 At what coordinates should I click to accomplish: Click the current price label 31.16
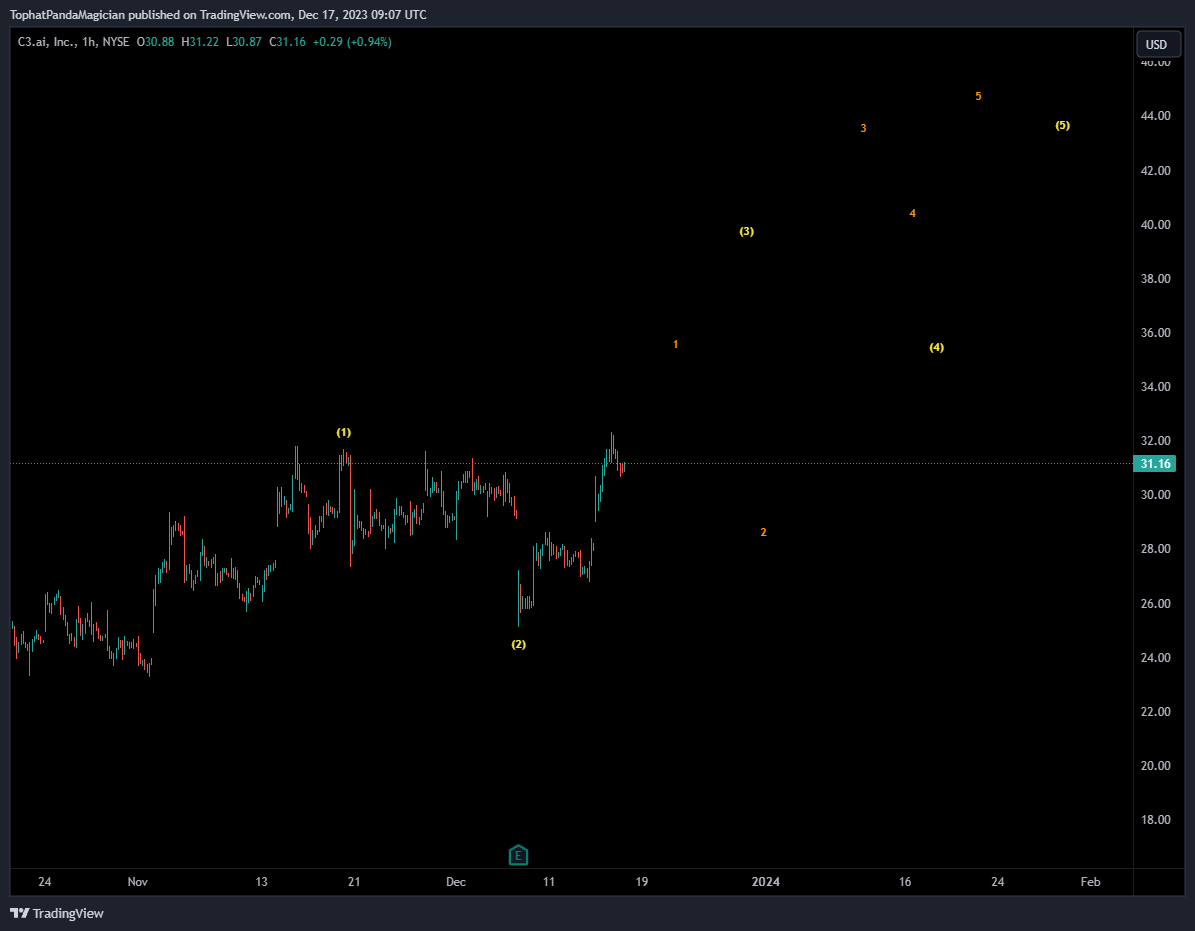[x=1155, y=464]
